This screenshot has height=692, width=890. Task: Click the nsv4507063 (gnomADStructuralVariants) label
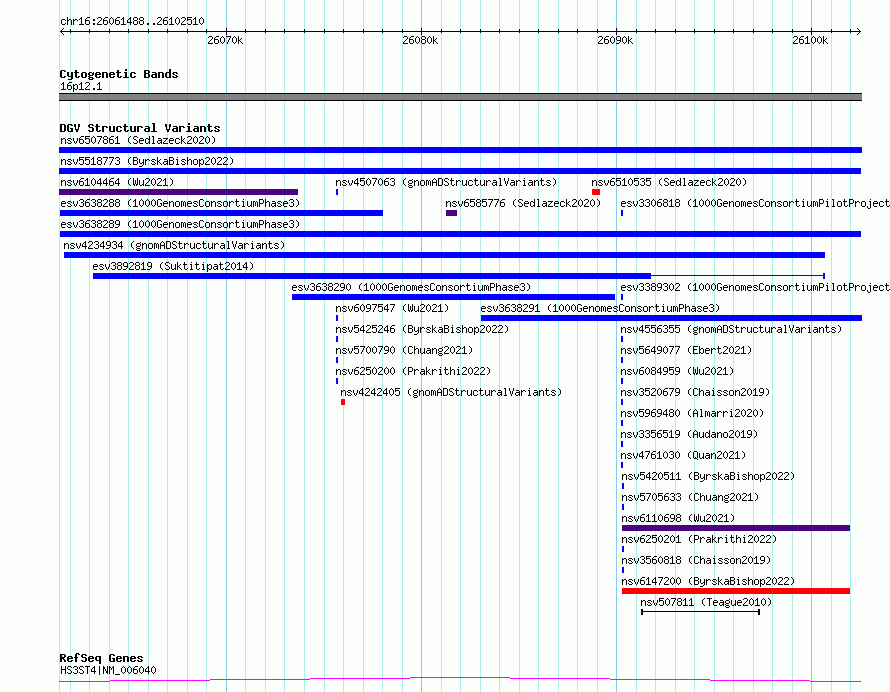point(446,182)
